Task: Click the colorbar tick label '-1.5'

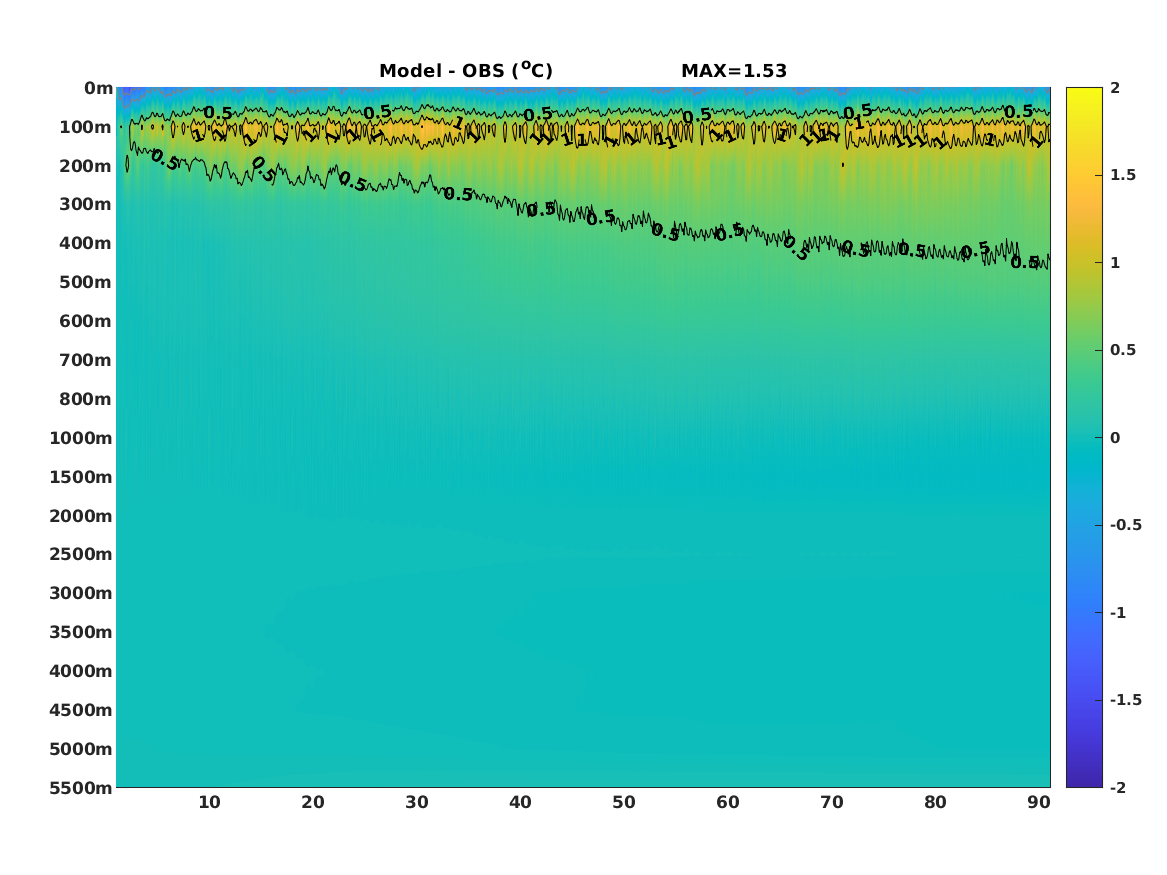Action: pyautogui.click(x=1125, y=700)
